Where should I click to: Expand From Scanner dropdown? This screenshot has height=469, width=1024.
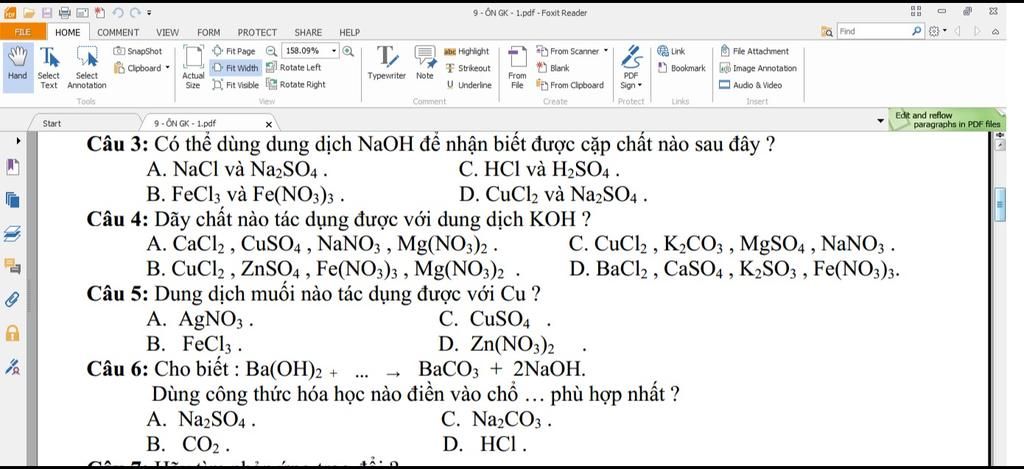coord(605,51)
